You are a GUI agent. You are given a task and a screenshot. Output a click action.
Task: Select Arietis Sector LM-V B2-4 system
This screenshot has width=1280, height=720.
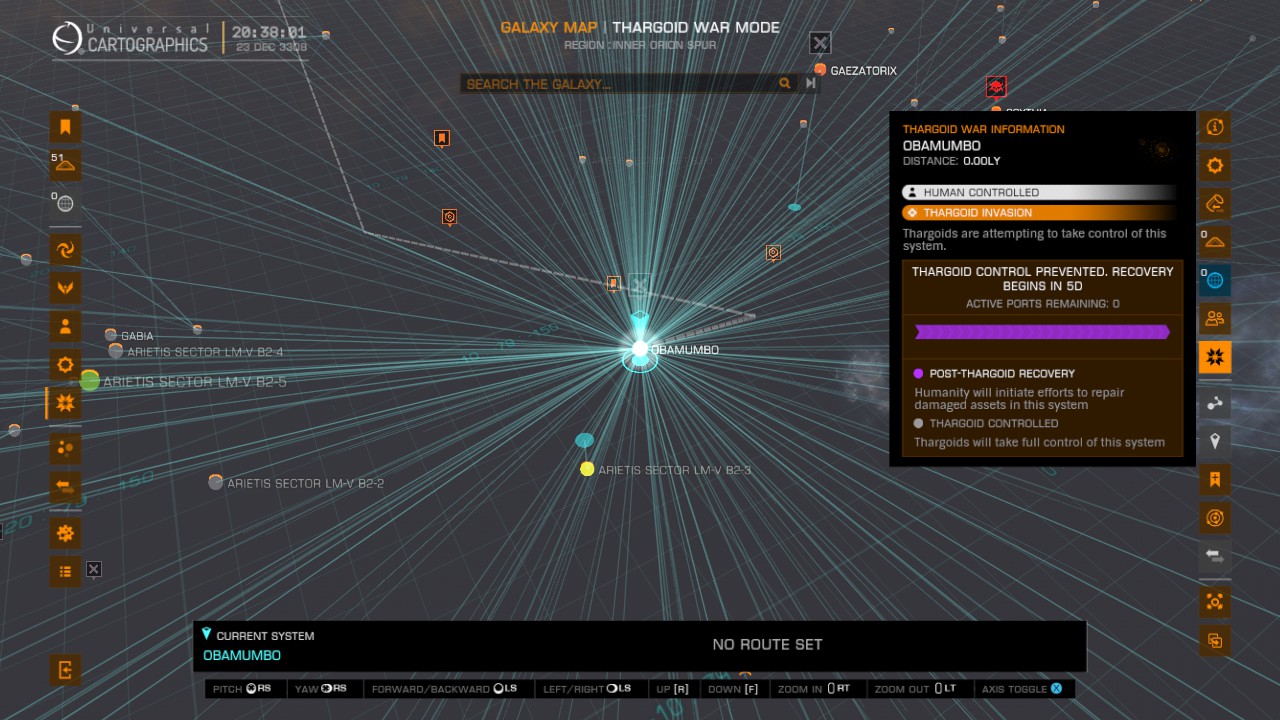116,351
